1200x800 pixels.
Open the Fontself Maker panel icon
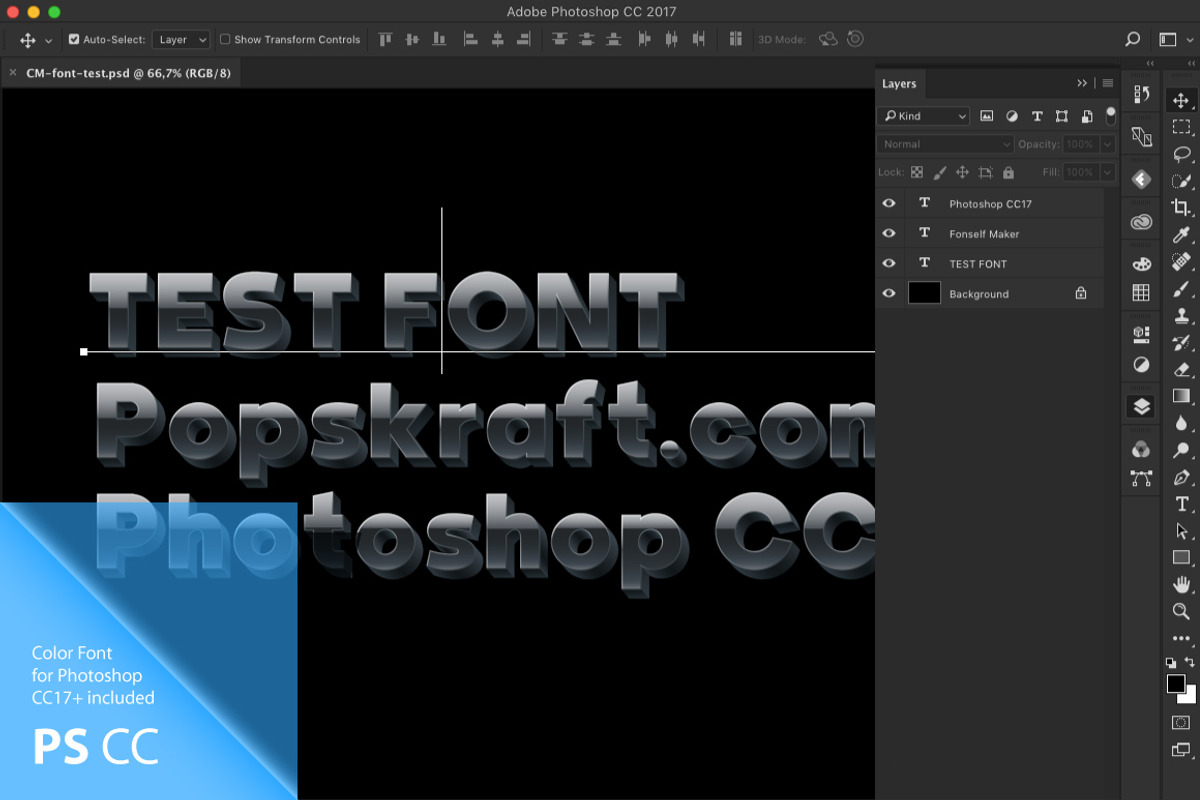click(1141, 179)
